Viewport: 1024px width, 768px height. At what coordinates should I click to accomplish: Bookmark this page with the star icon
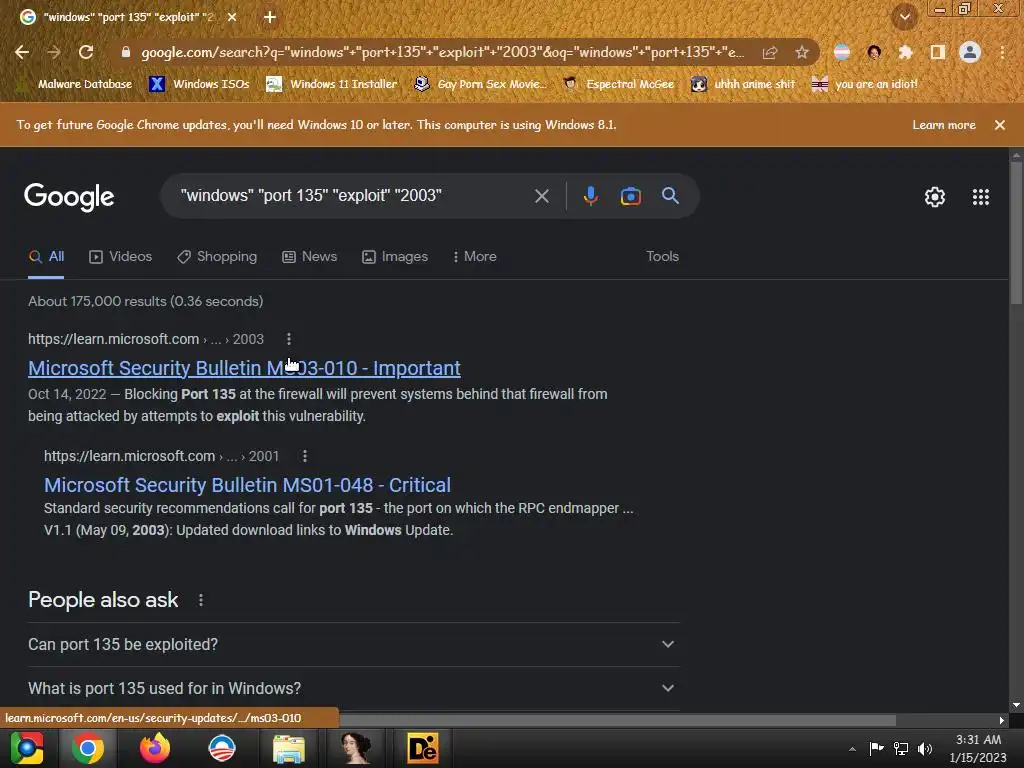coord(802,52)
